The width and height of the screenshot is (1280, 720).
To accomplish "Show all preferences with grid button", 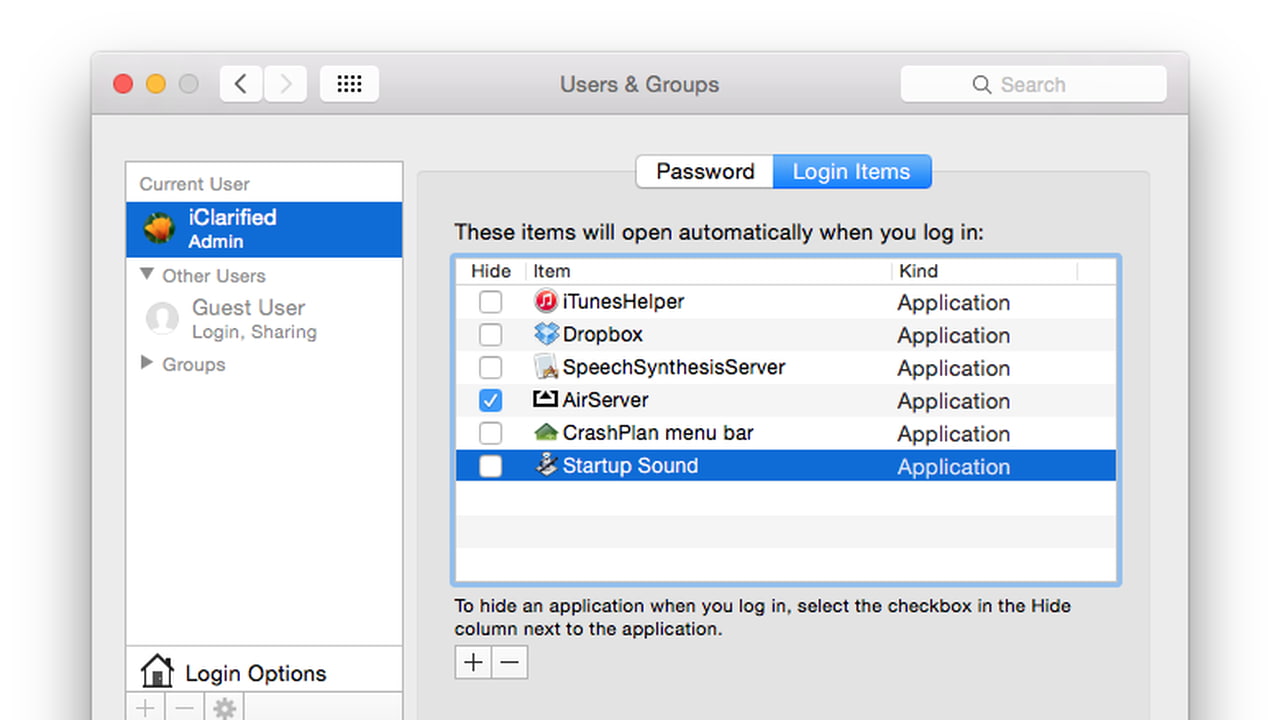I will click(x=349, y=84).
